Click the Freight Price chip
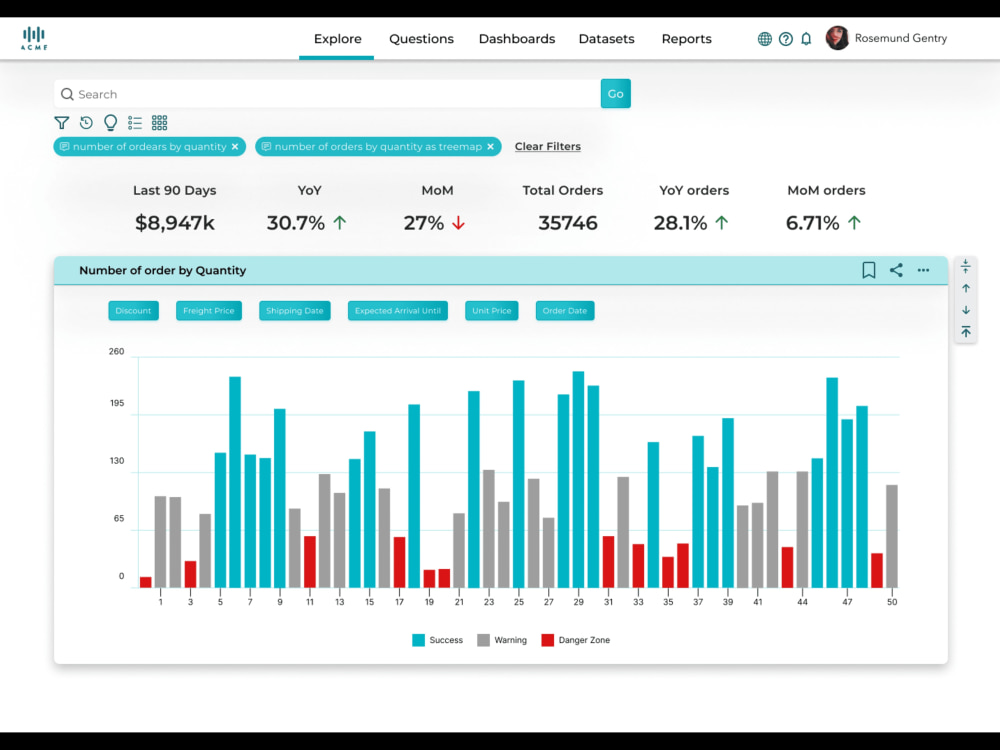The image size is (1000, 750). 209,311
